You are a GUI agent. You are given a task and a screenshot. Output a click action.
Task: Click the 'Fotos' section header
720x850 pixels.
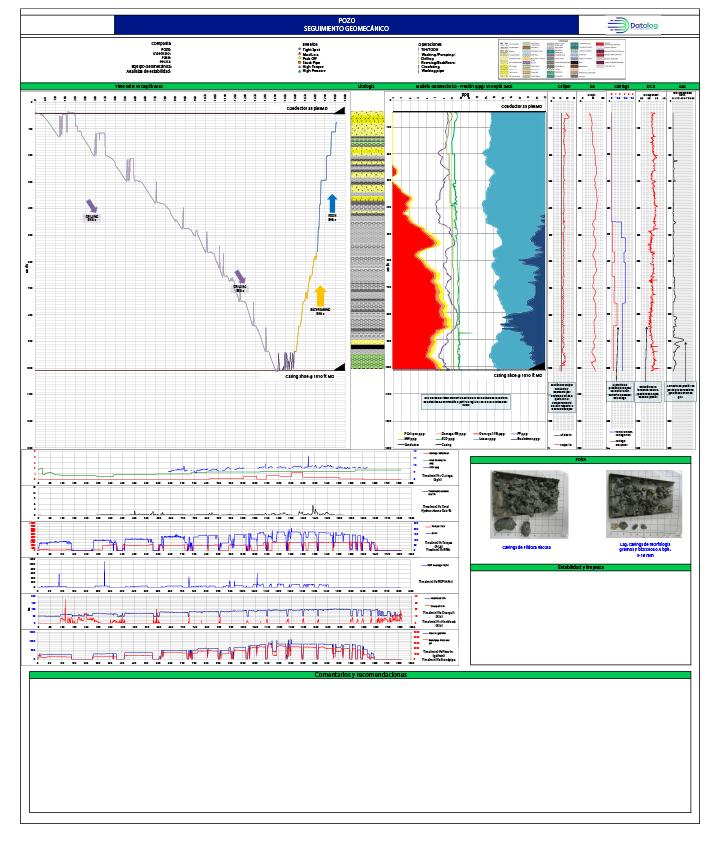click(580, 460)
